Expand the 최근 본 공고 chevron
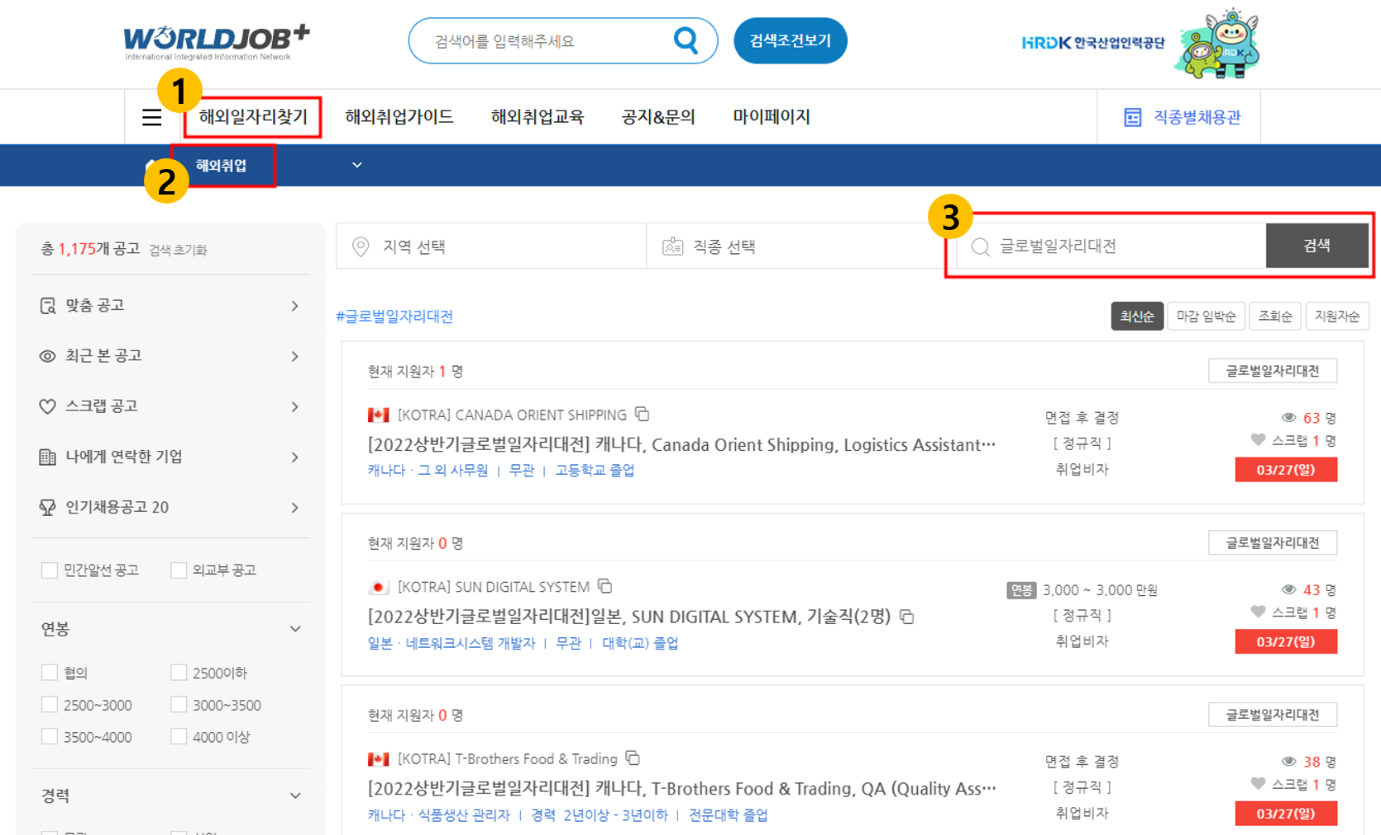 (295, 356)
